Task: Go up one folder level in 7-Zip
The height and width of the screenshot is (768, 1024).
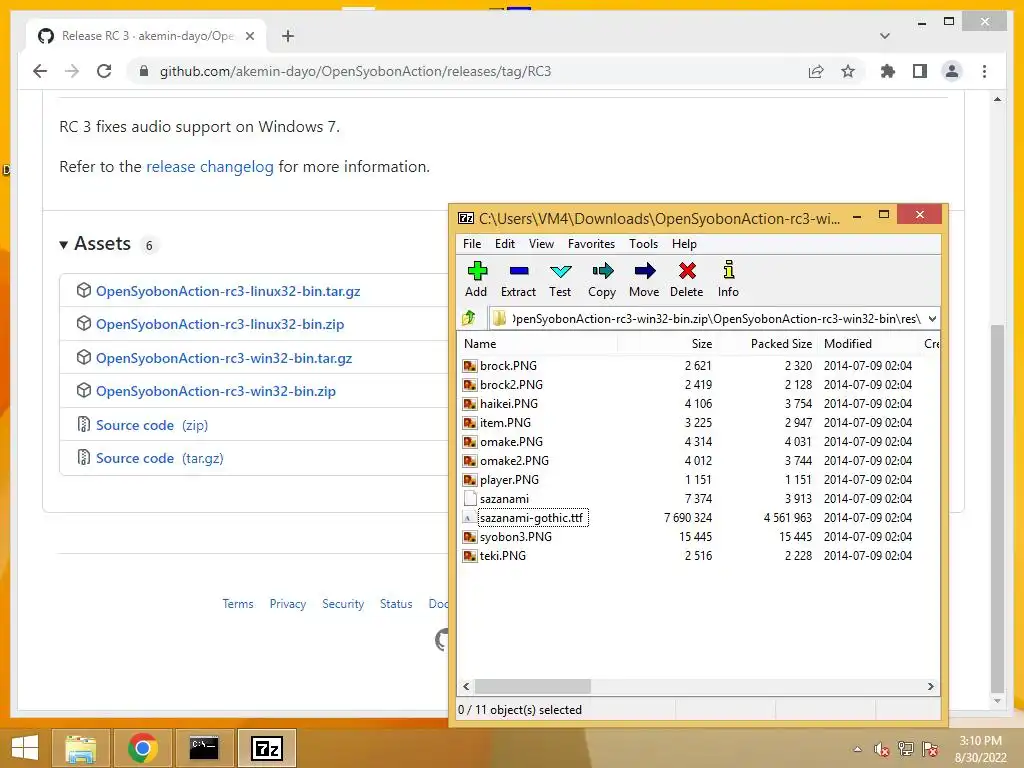Action: [x=469, y=319]
